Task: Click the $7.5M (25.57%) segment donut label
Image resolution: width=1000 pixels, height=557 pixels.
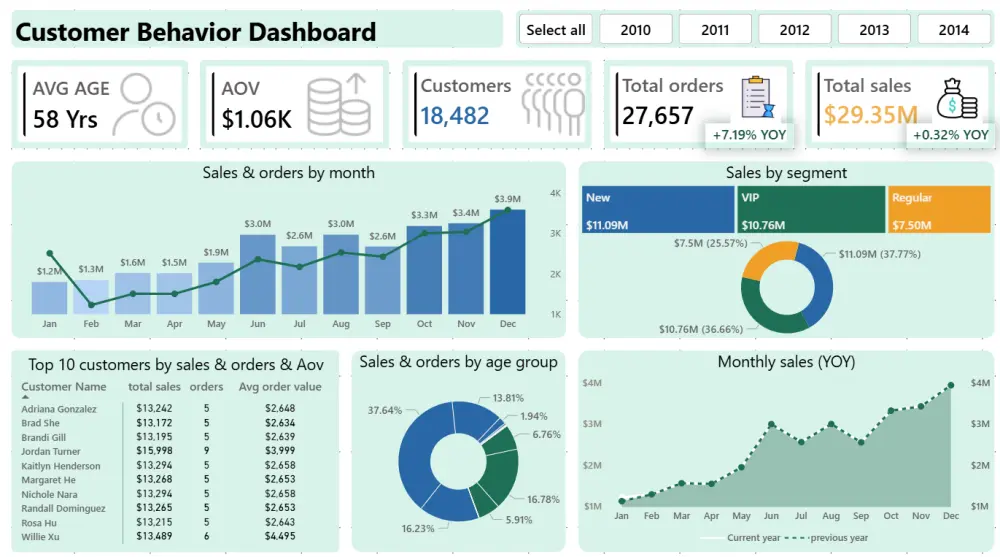Action: (710, 243)
